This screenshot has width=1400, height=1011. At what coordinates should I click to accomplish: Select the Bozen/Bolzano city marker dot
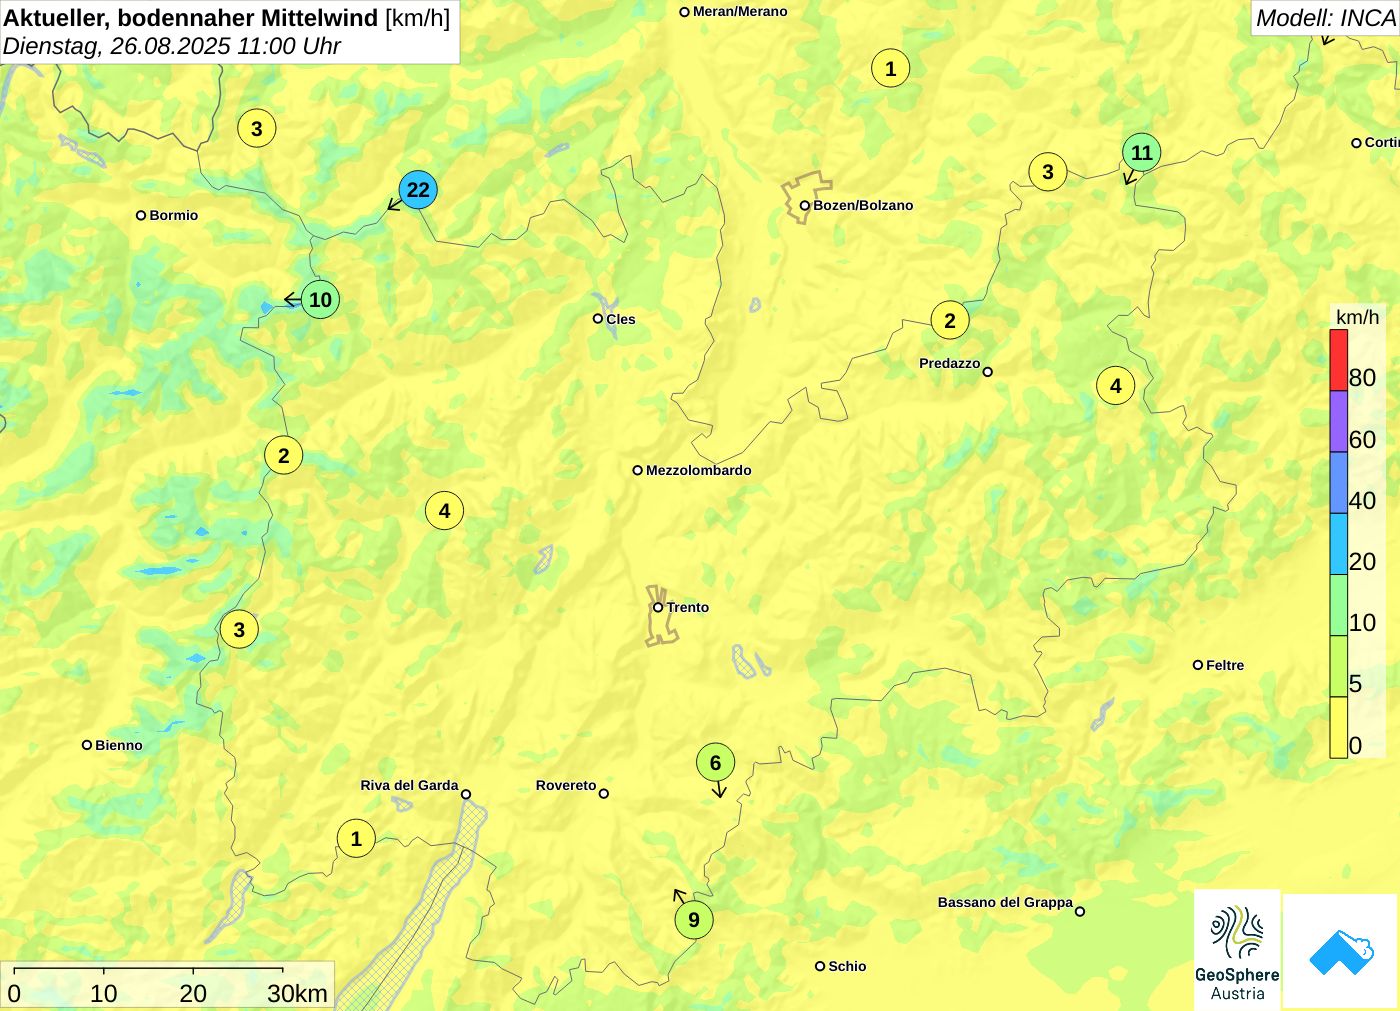804,205
